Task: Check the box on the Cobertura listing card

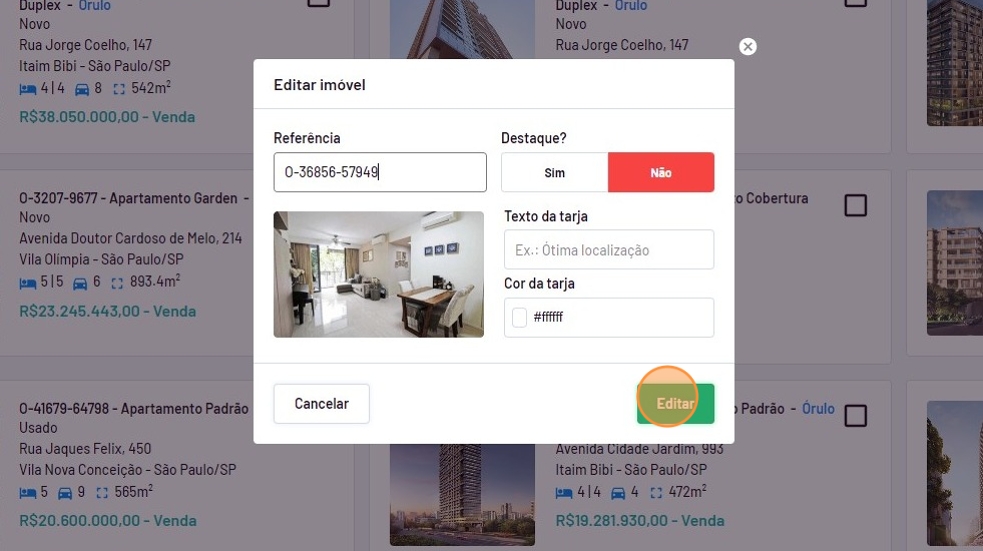Action: tap(855, 205)
